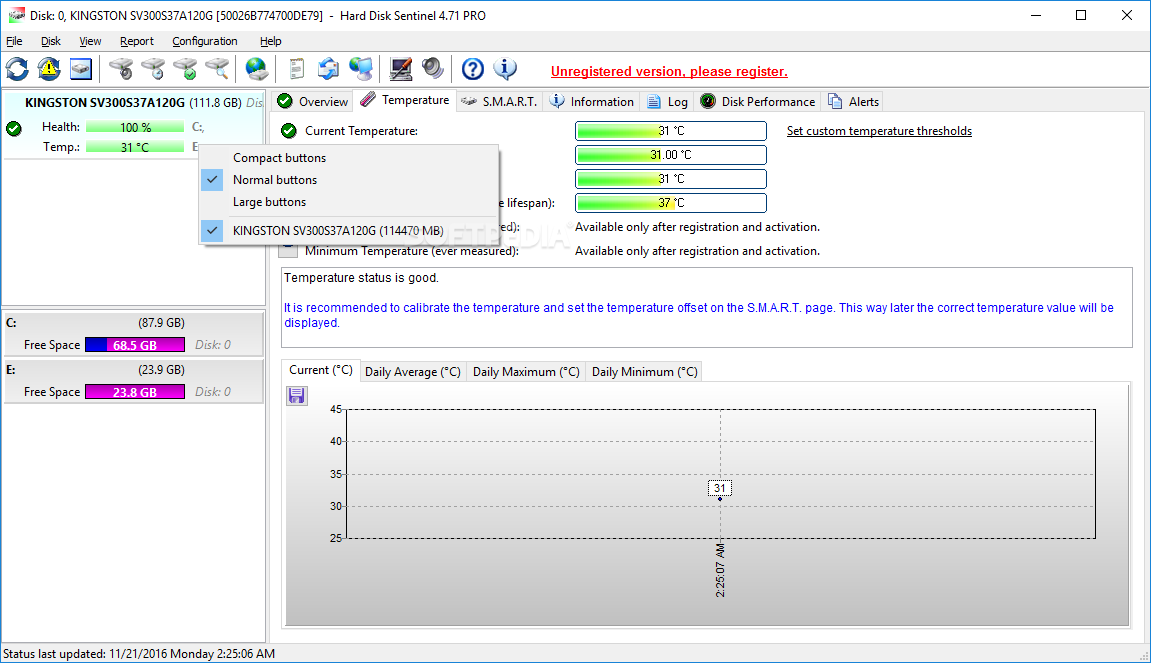The image size is (1151, 663).
Task: Click the C: free space 68.5 GB bar
Action: [135, 344]
